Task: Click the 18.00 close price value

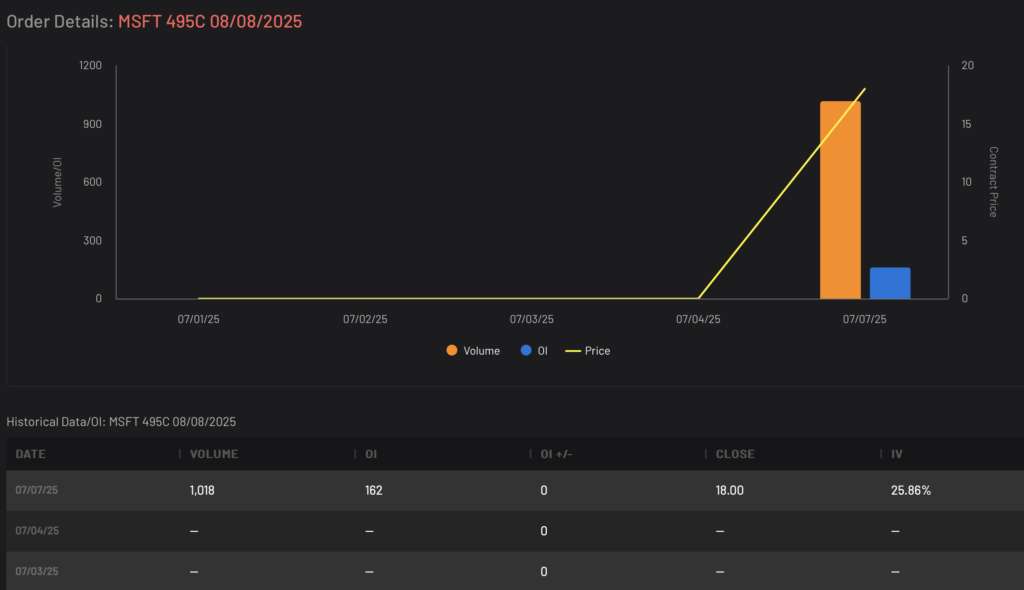Action: [x=729, y=490]
